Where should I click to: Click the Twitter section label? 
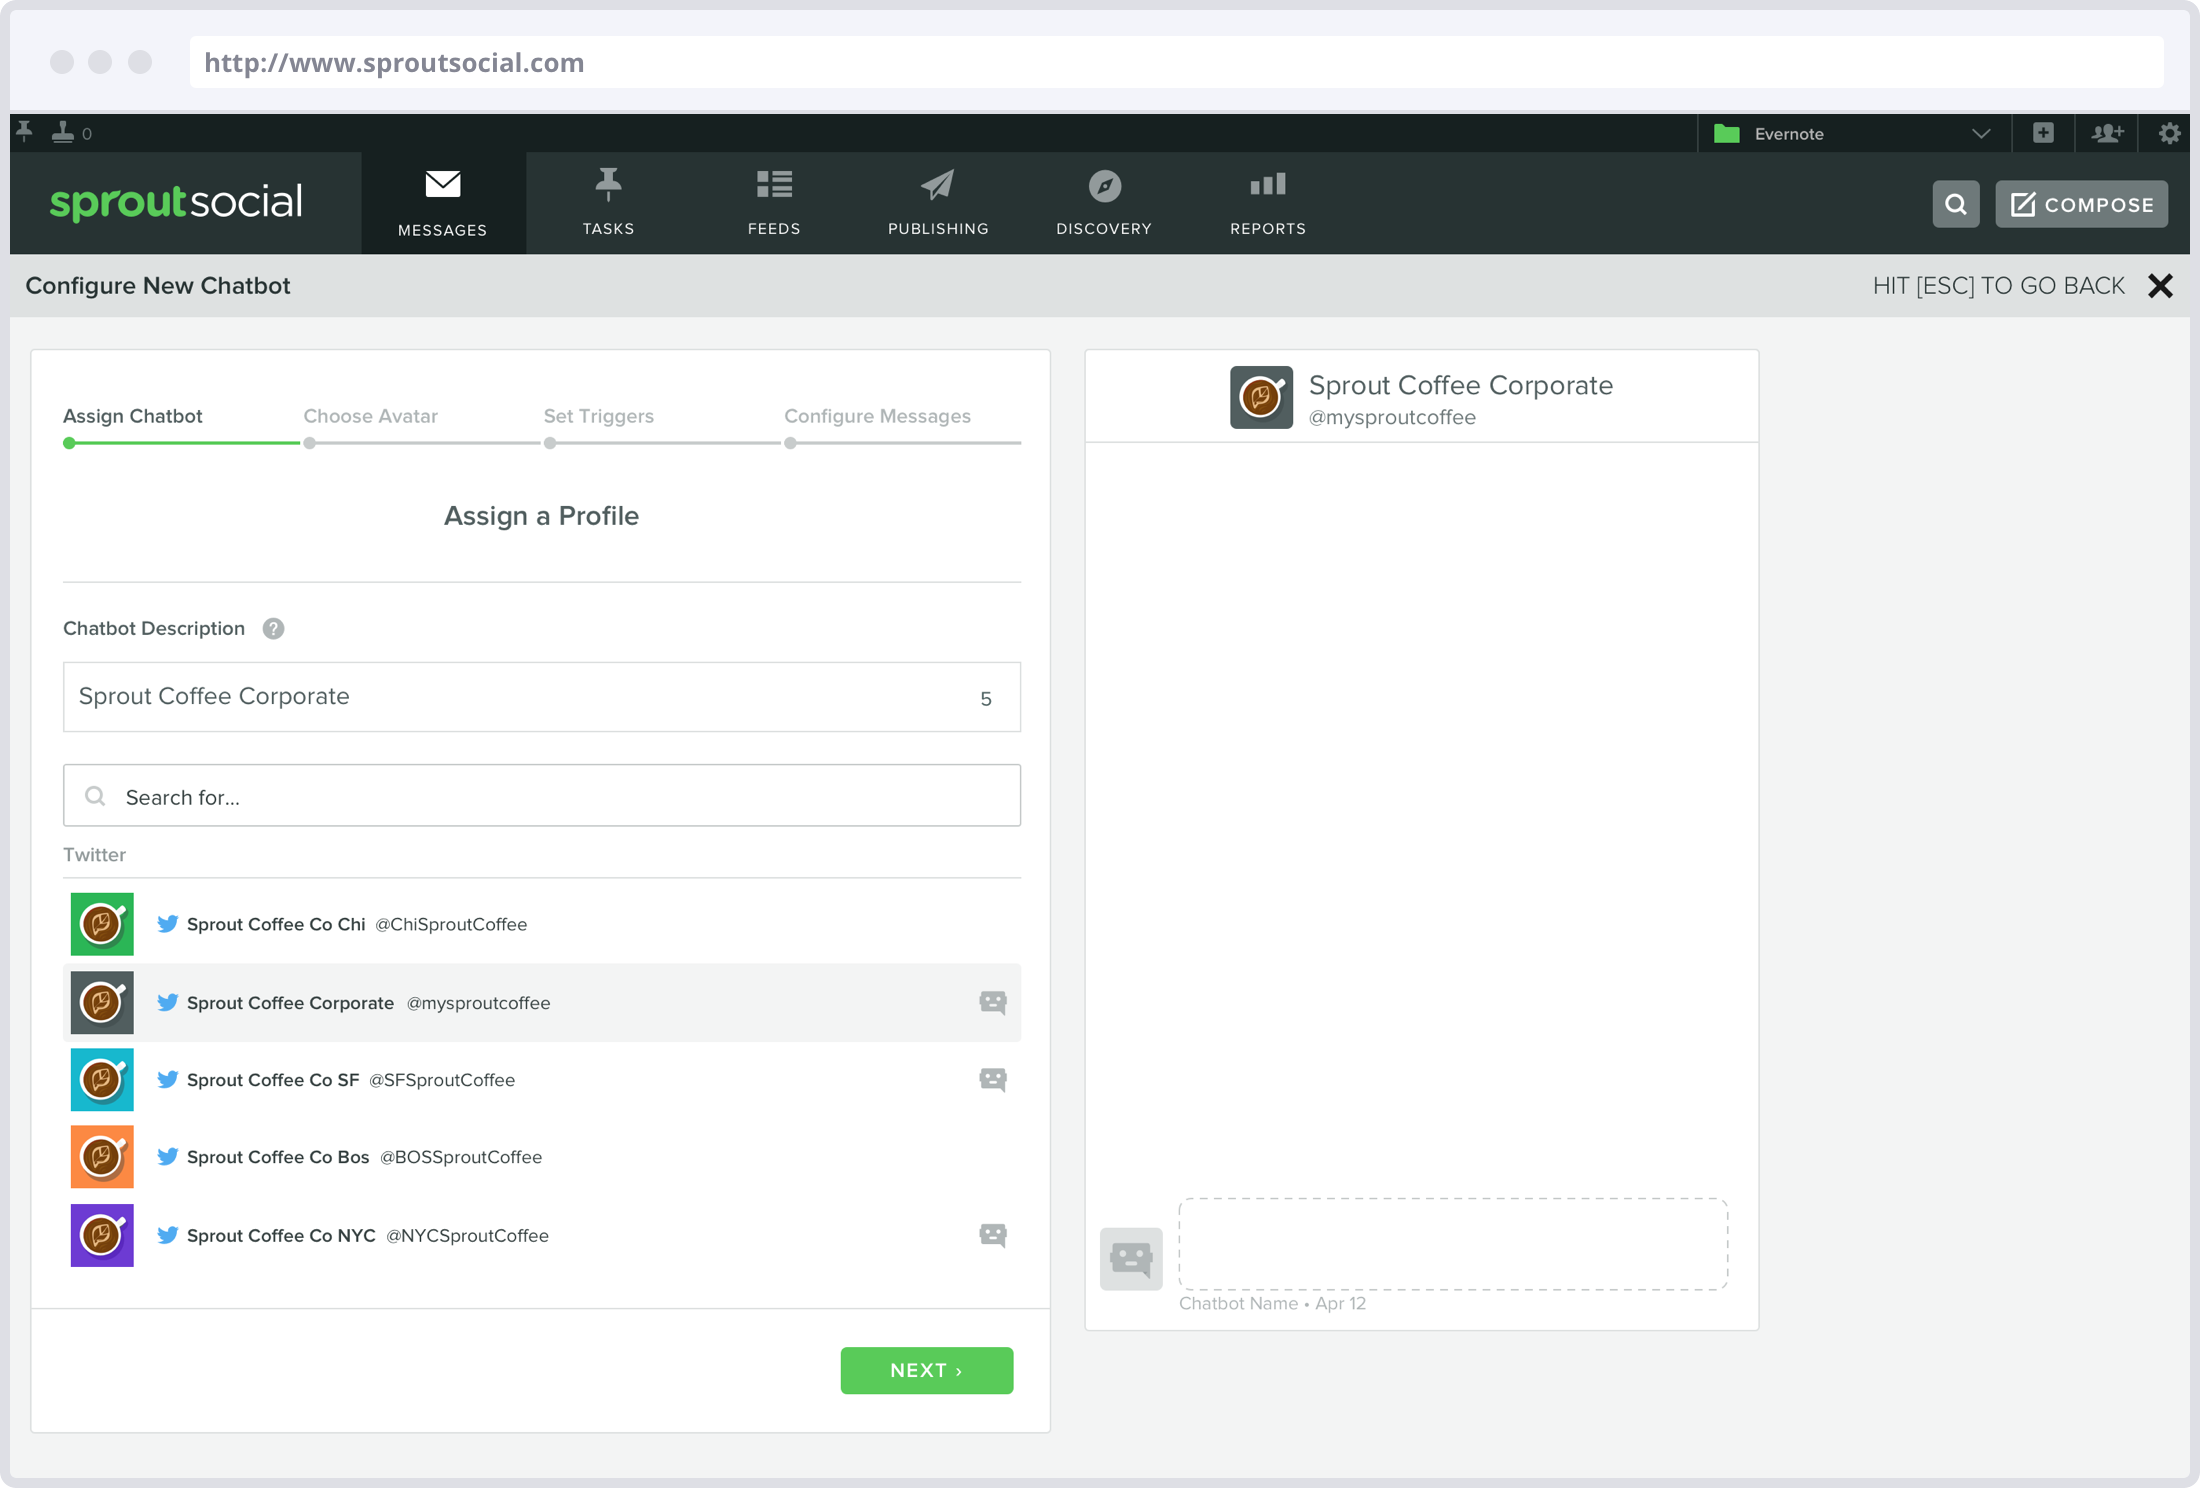[x=95, y=854]
